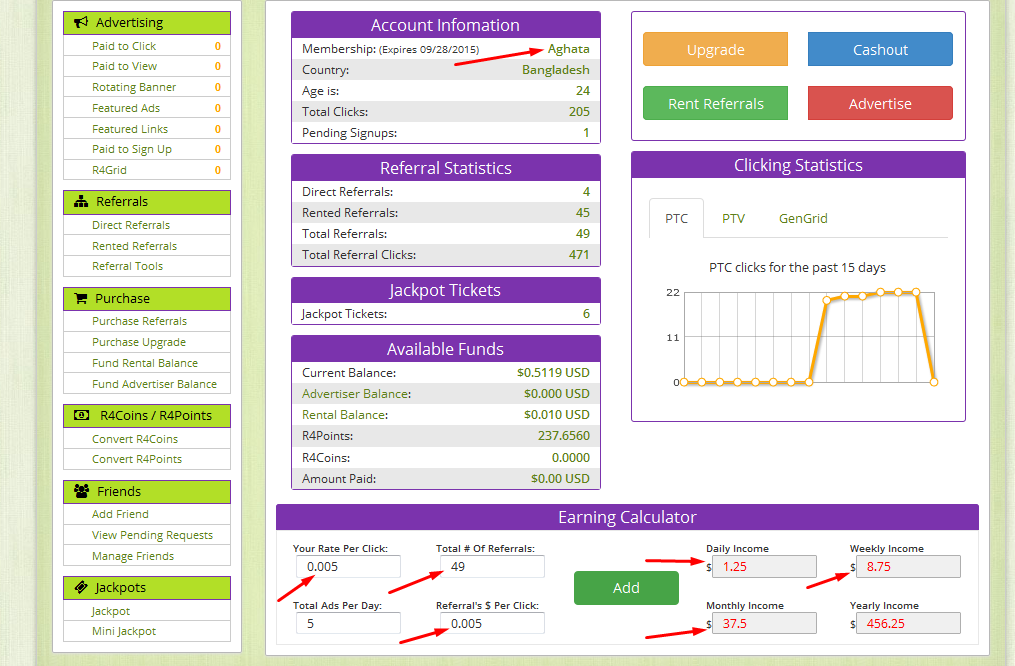This screenshot has height=666, width=1015.
Task: Open the Paid to Click sidebar link
Action: 124,46
